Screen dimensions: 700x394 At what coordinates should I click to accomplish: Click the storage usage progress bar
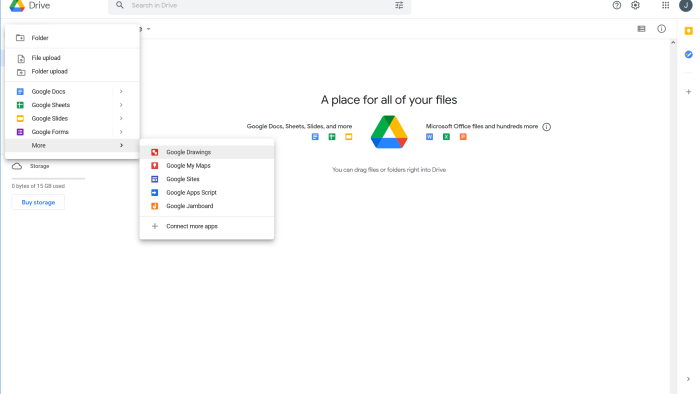(48, 178)
